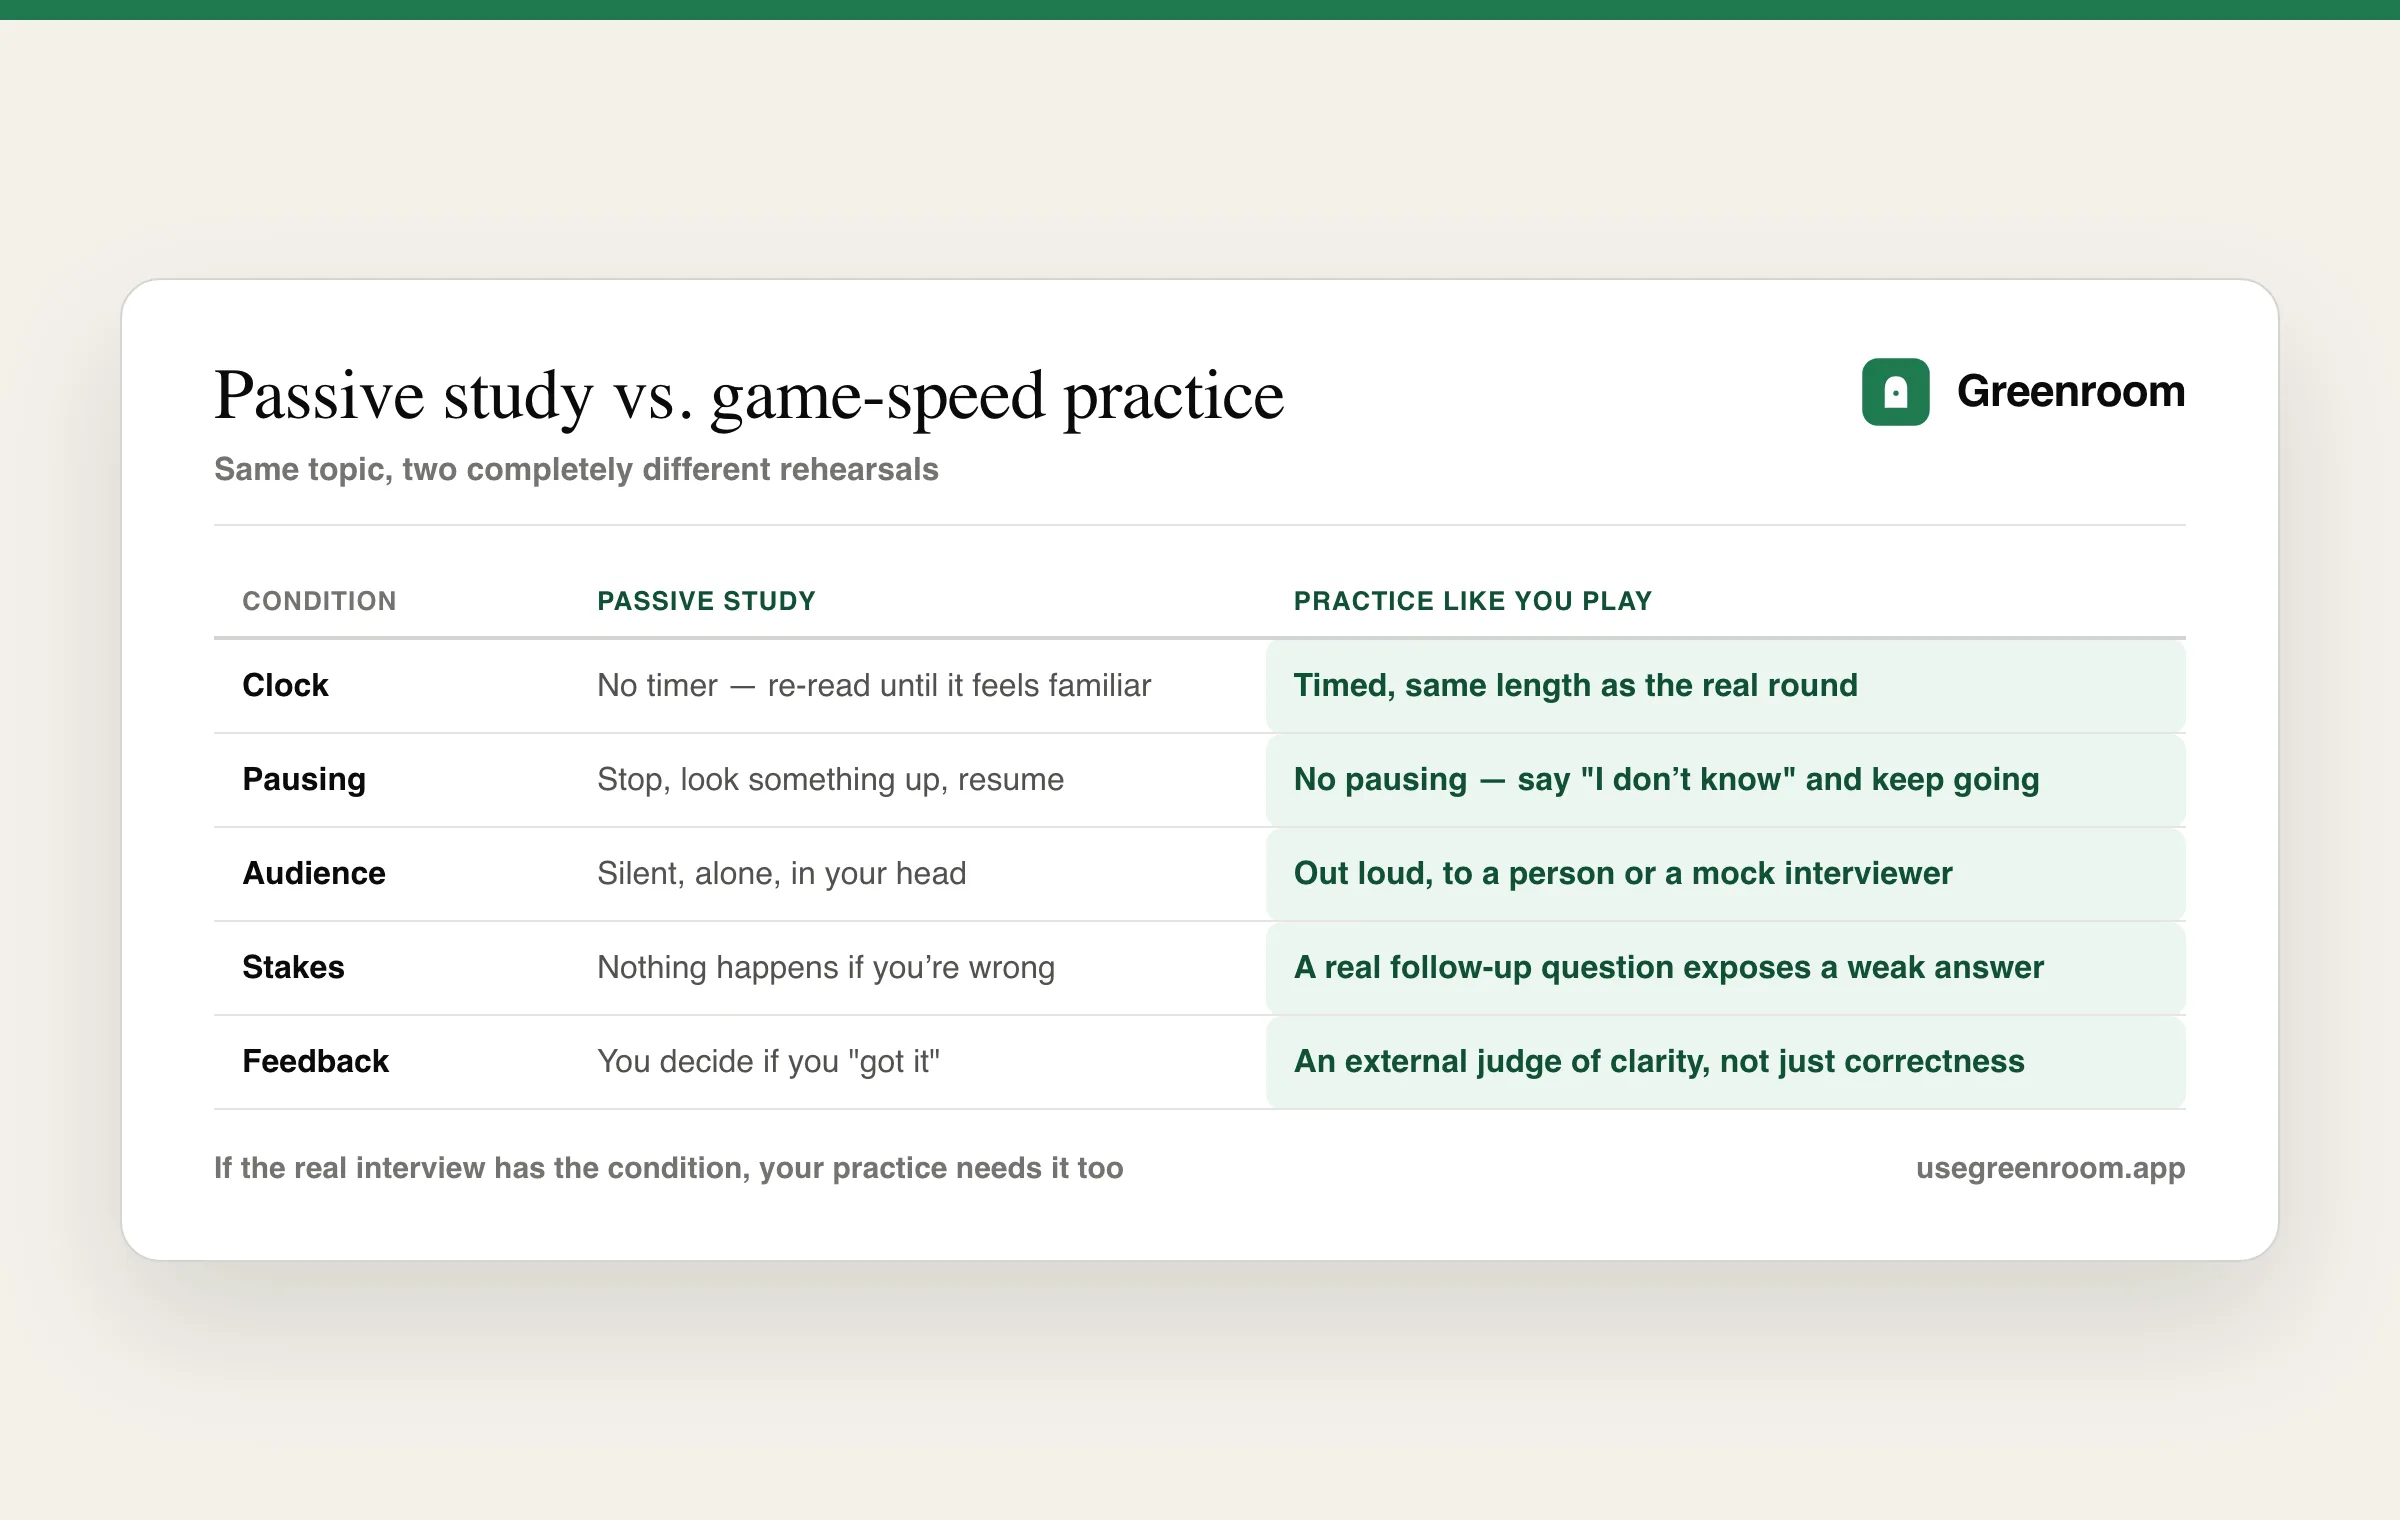Screen dimensions: 2400x1520
Task: Select the Audience row label
Action: coord(314,873)
